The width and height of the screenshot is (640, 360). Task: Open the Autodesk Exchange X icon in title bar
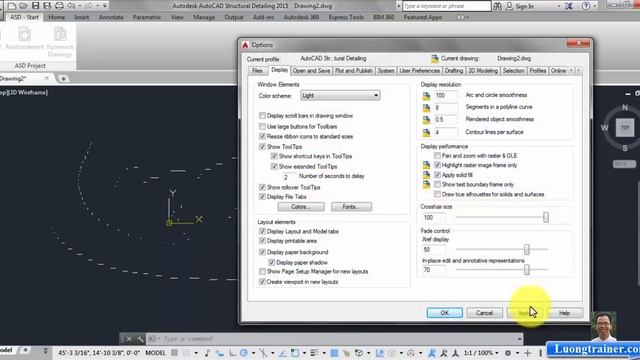point(569,6)
